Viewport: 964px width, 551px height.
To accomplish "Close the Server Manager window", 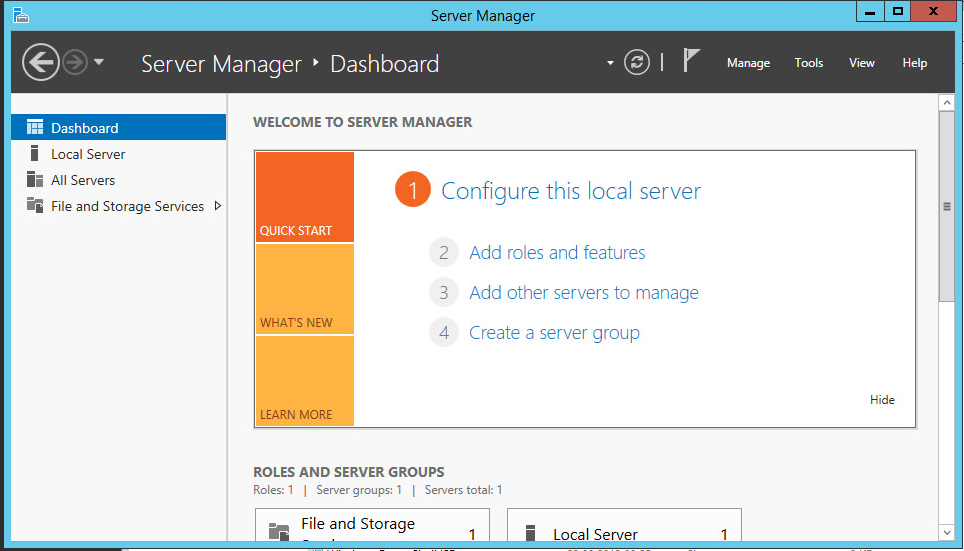I will click(933, 12).
